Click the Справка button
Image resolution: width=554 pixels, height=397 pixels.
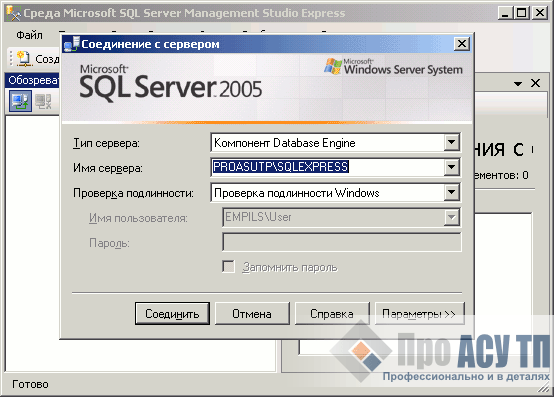pos(332,313)
